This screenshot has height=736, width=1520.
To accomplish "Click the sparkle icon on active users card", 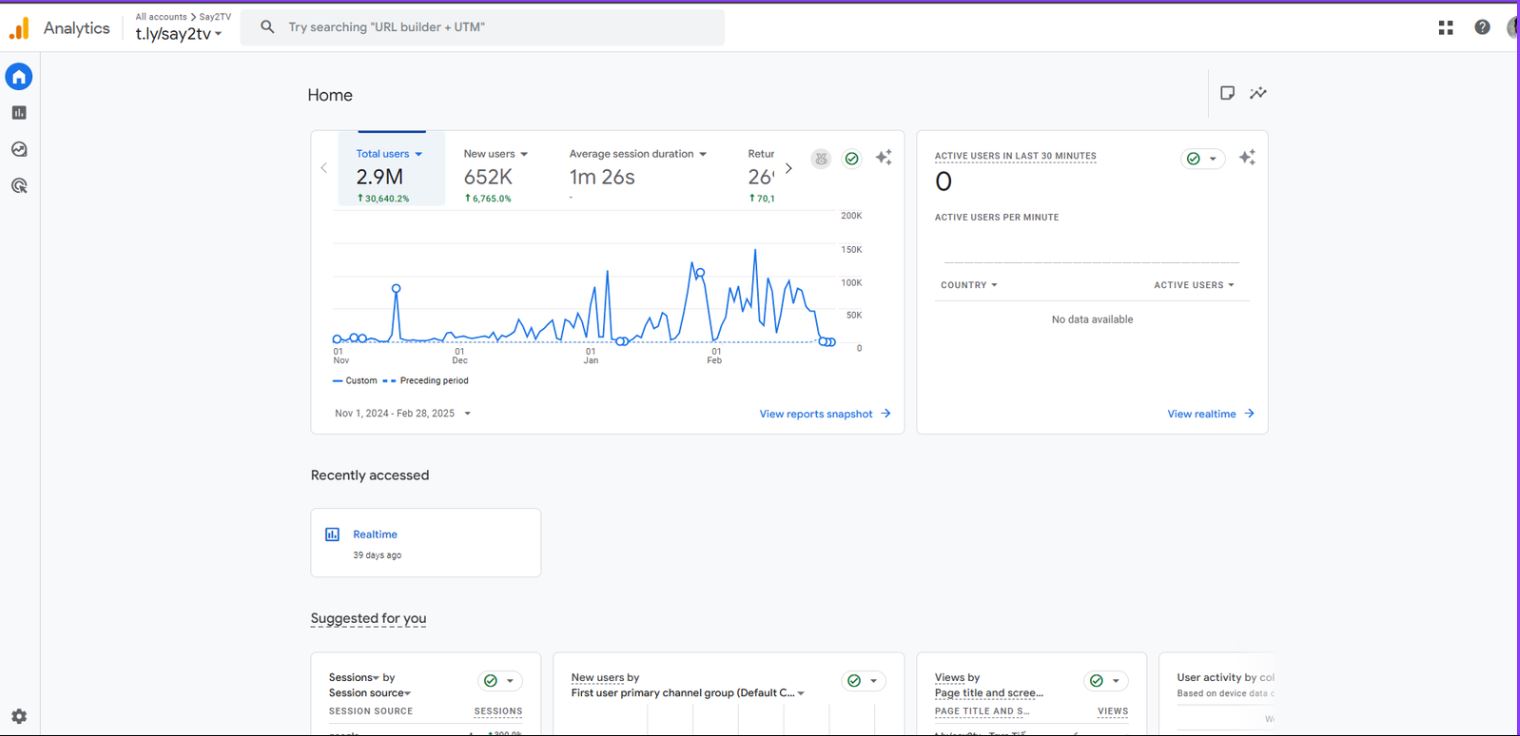I will point(1247,158).
